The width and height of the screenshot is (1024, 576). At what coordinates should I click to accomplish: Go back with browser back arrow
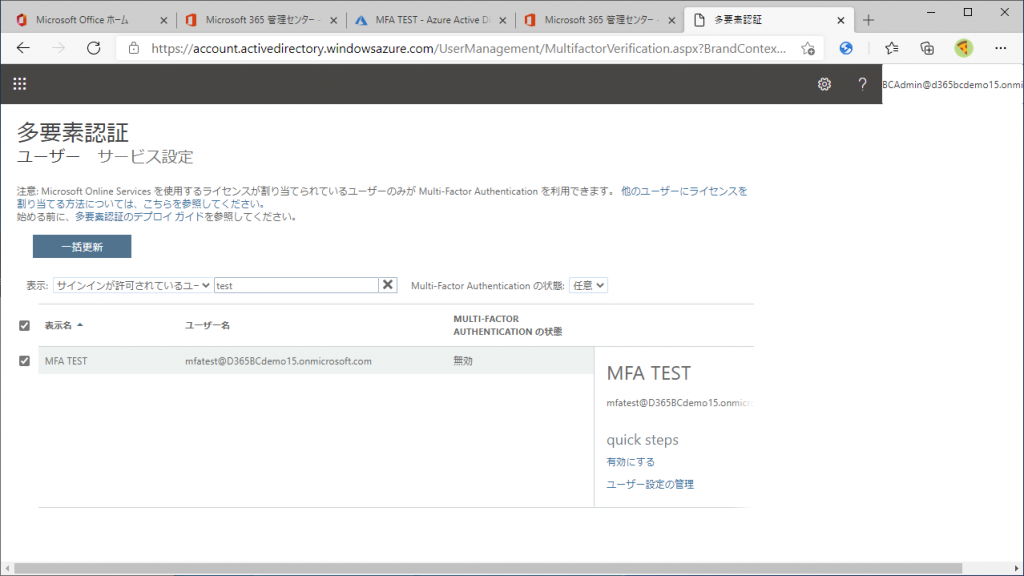tap(24, 48)
